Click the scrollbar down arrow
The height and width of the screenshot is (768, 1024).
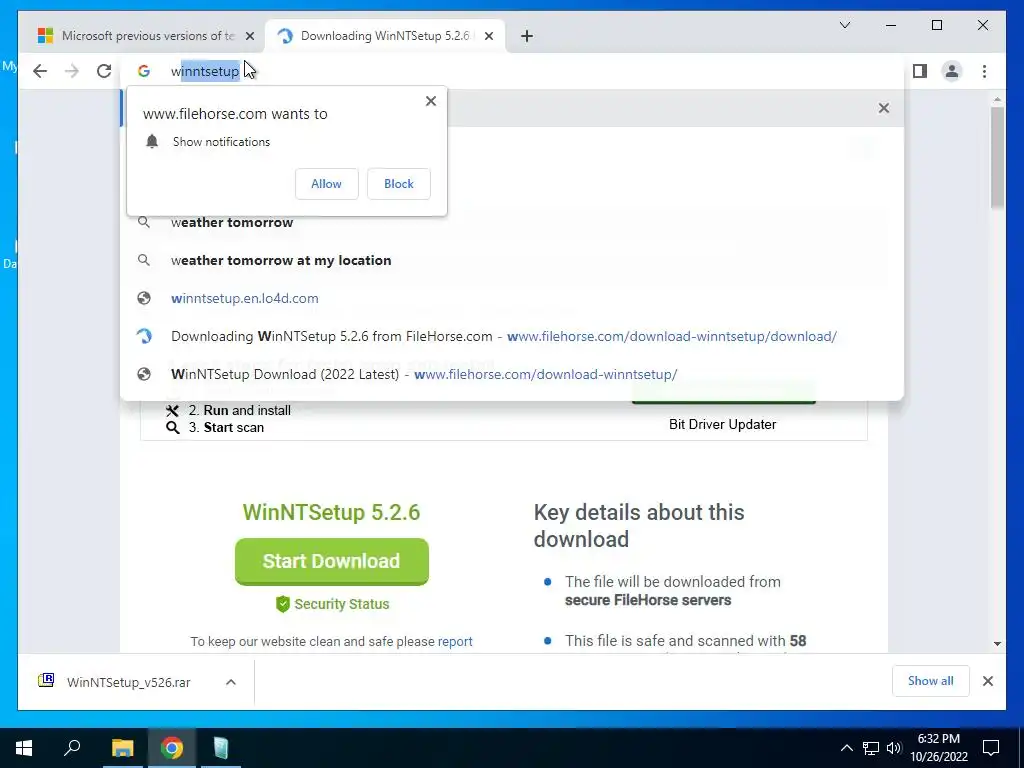tap(997, 644)
